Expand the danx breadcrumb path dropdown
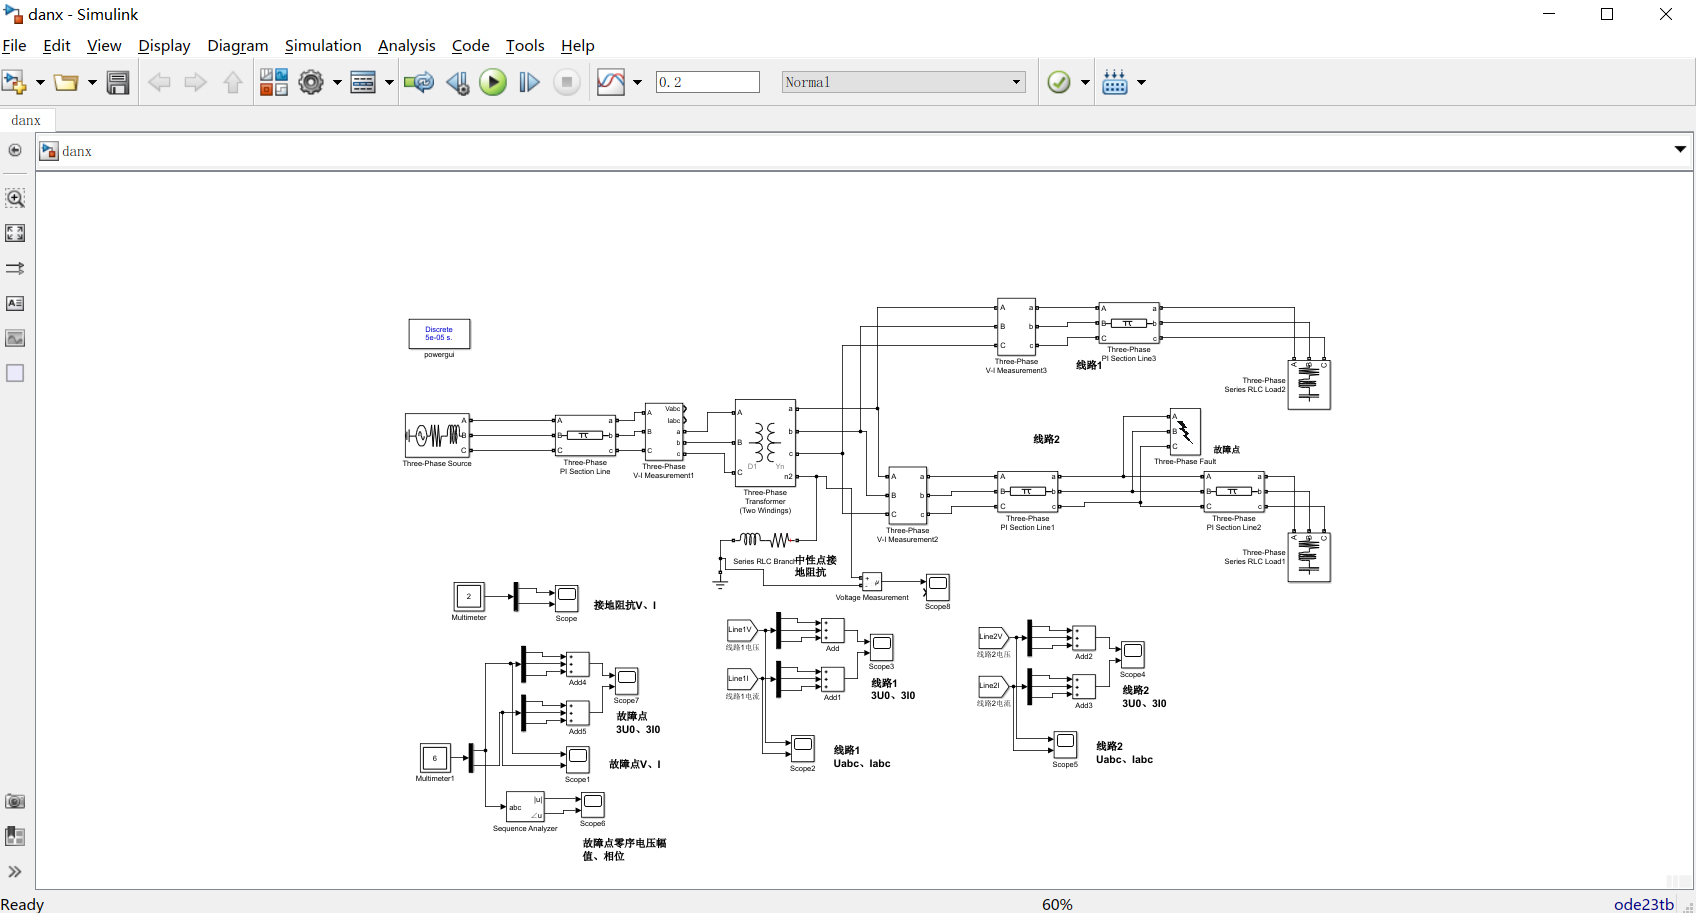Image resolution: width=1696 pixels, height=913 pixels. pos(1680,149)
